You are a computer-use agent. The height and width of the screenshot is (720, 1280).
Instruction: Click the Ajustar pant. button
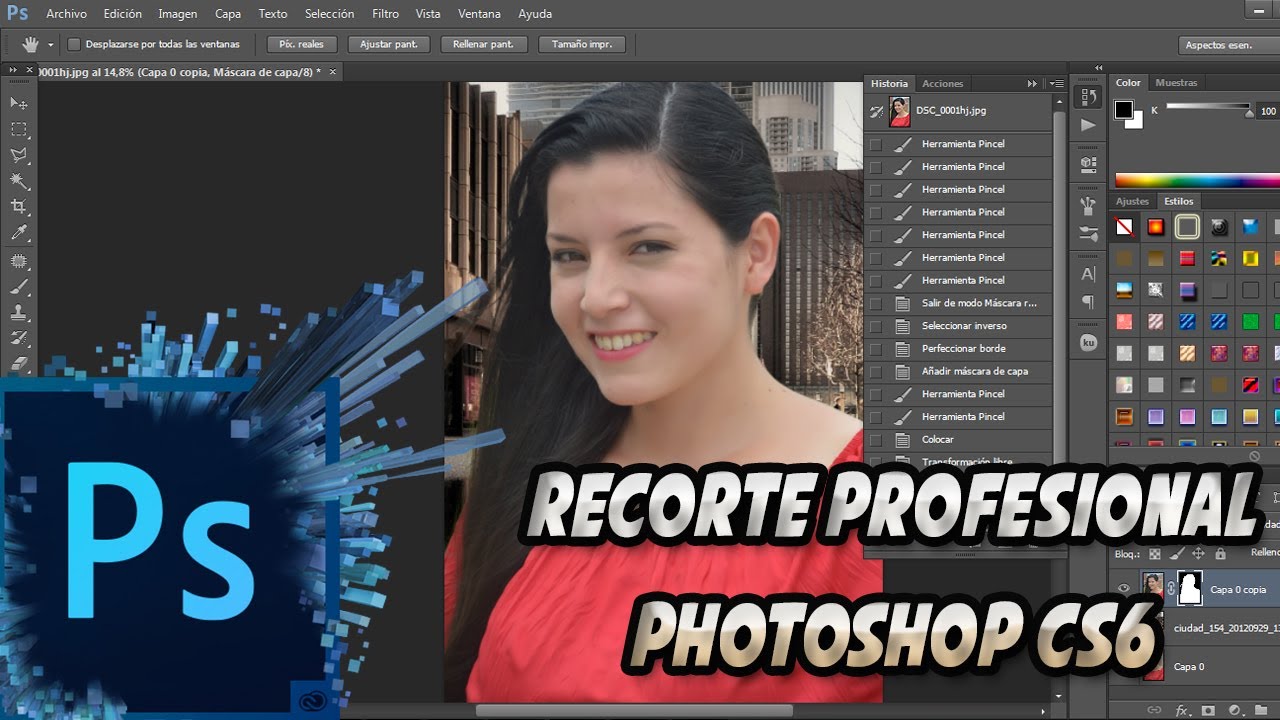tap(389, 44)
